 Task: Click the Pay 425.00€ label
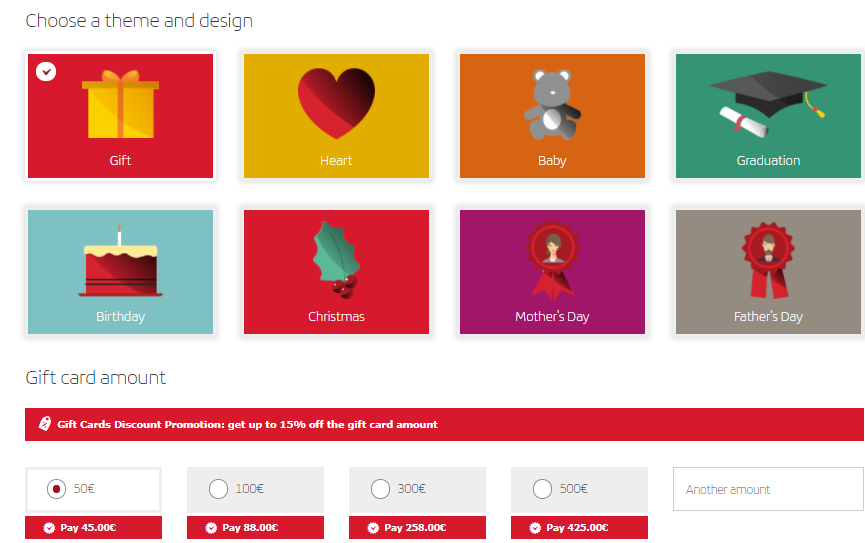(x=579, y=528)
